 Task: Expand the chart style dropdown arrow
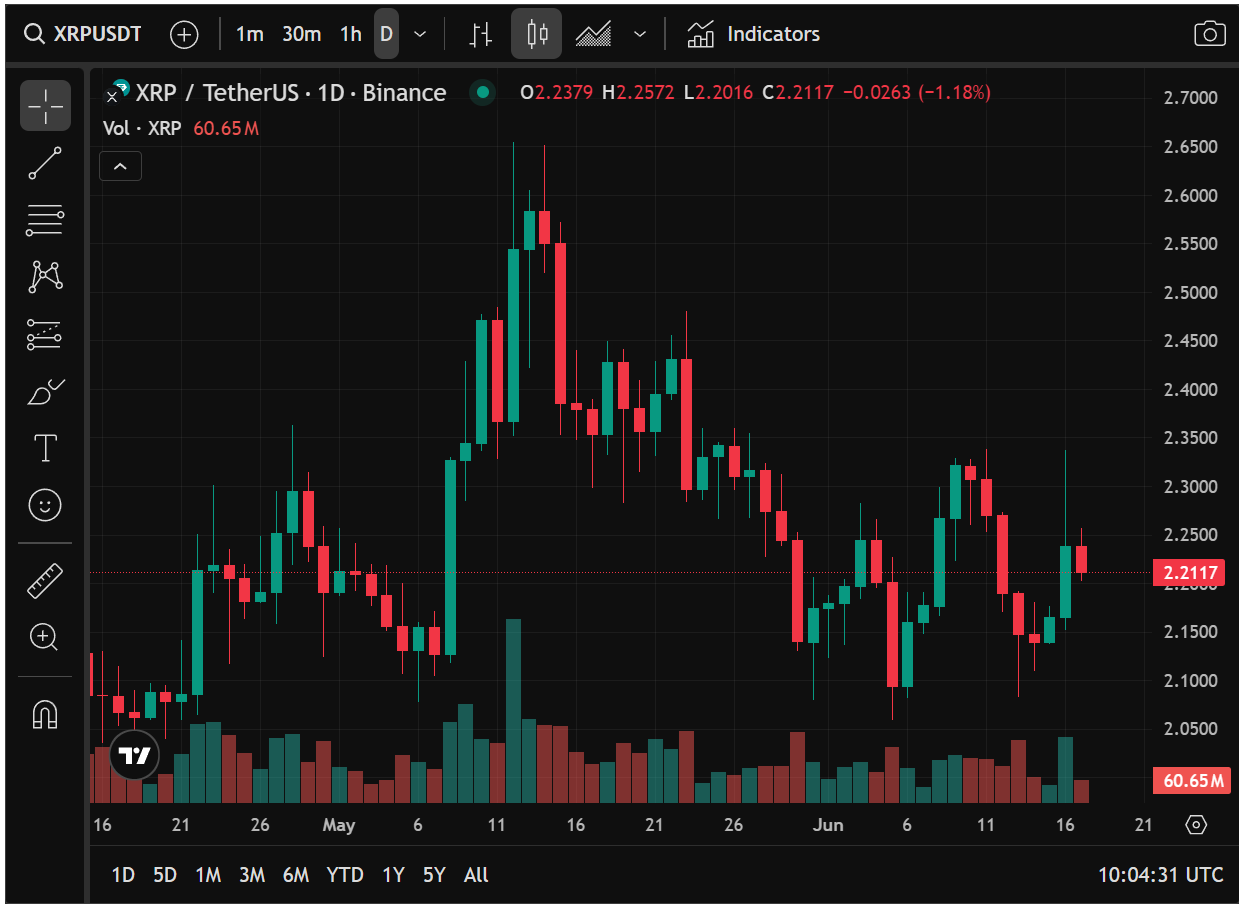(x=640, y=34)
